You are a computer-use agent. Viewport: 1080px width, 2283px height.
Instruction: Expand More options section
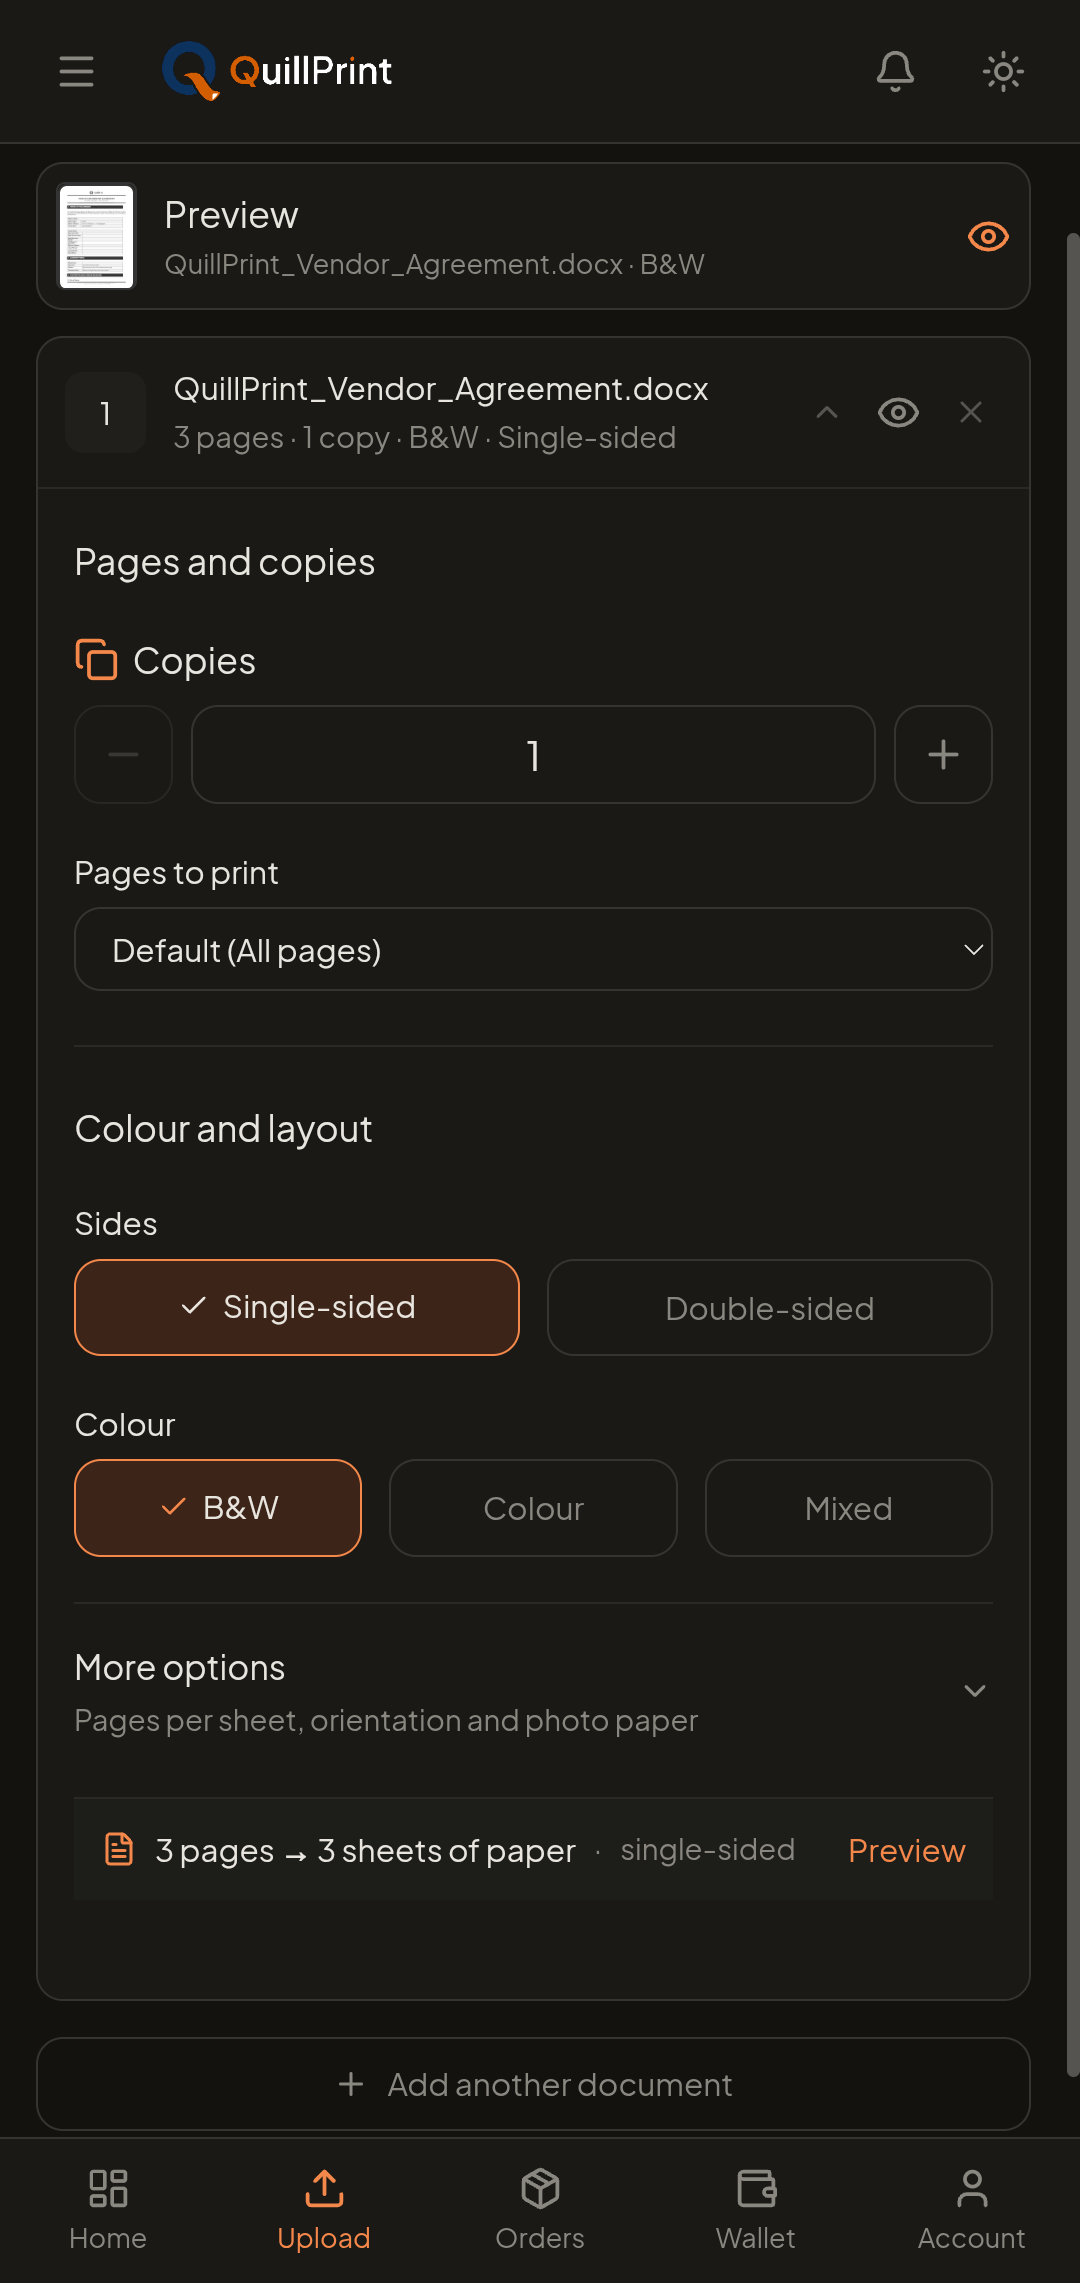(533, 1692)
